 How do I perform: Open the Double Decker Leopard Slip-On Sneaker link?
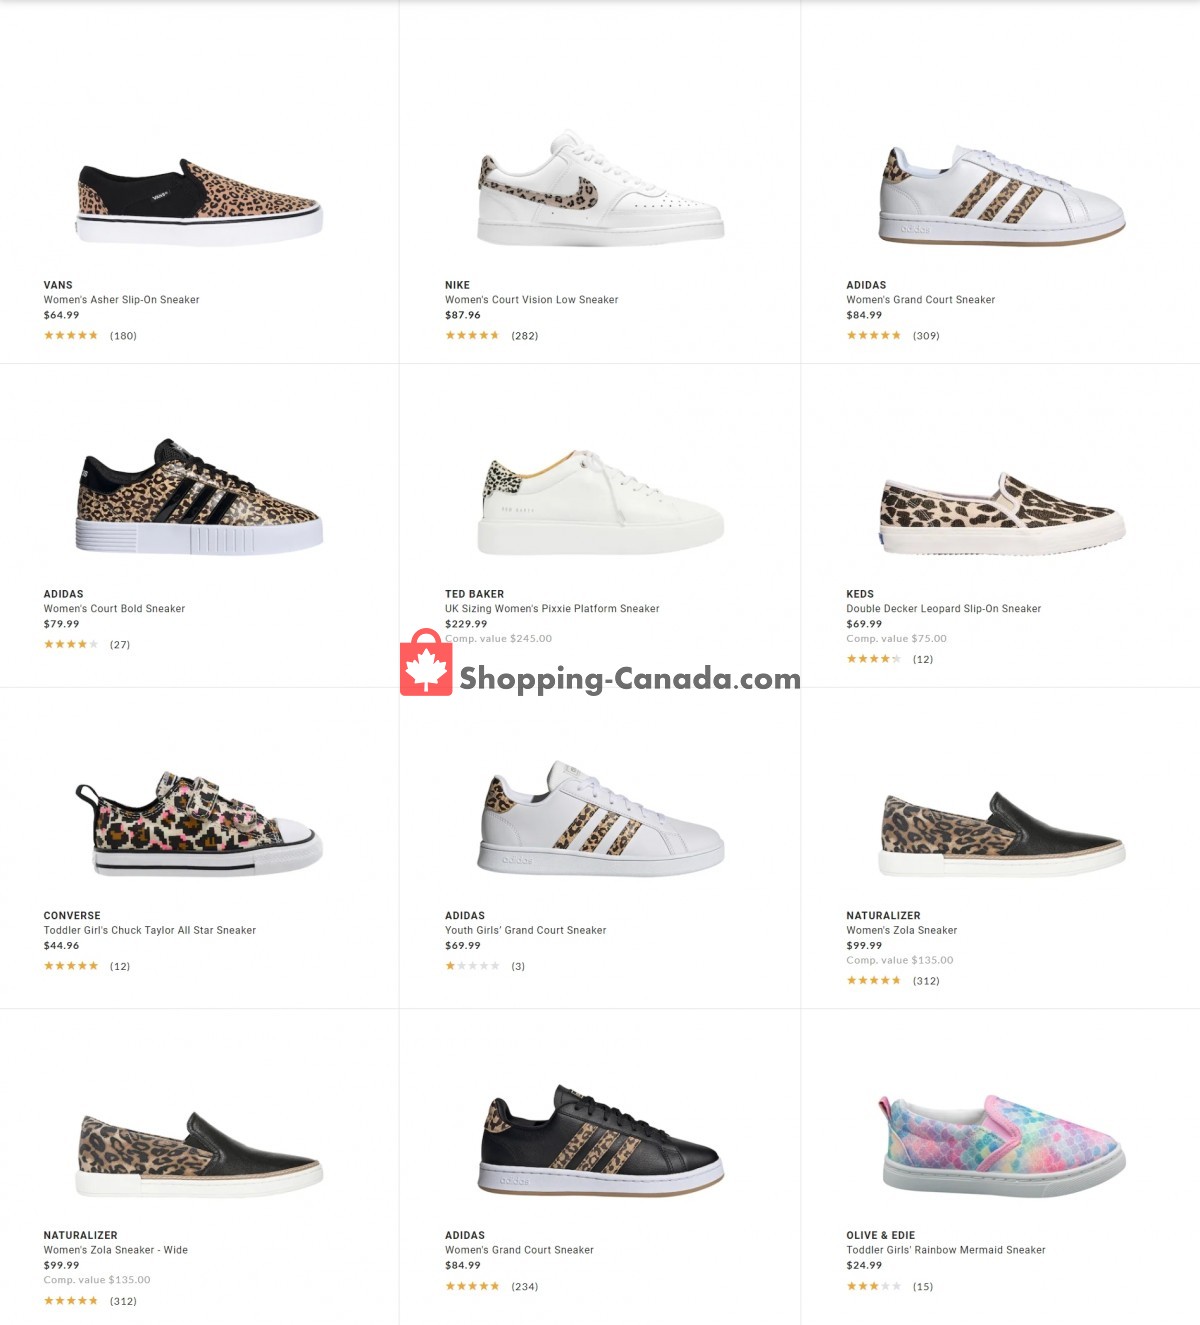point(943,609)
